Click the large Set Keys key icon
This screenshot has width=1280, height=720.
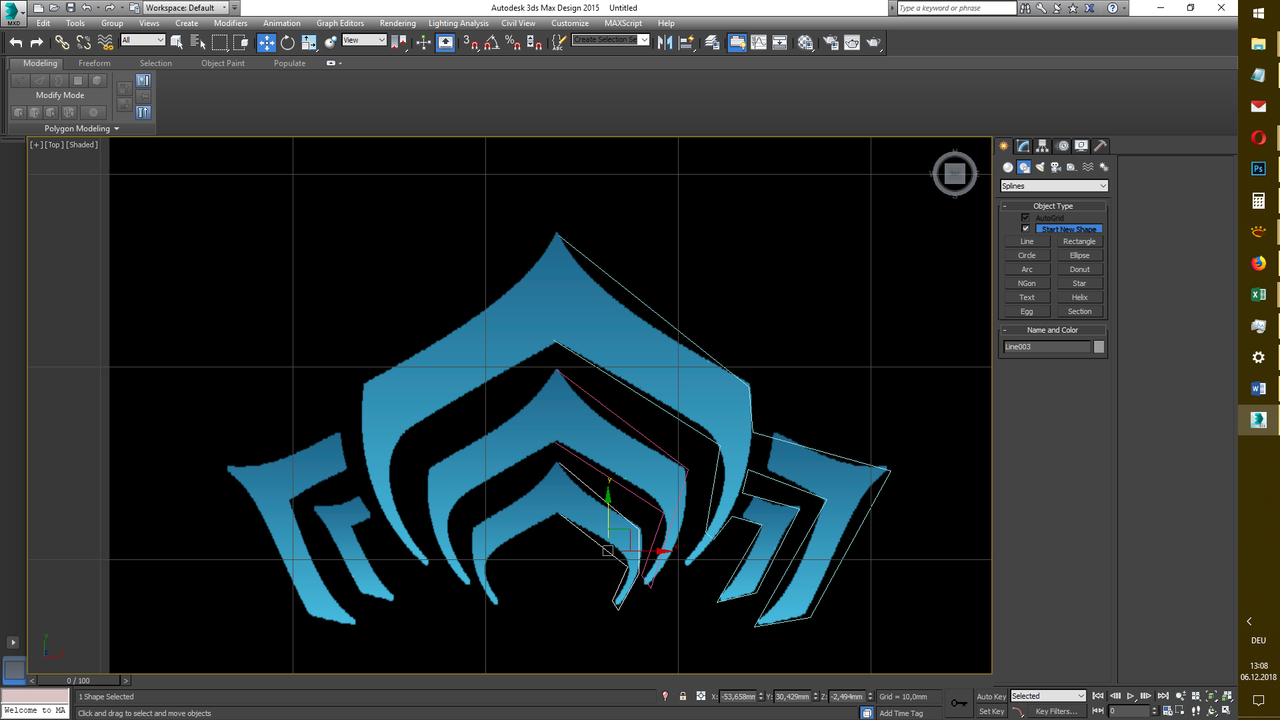(x=959, y=703)
